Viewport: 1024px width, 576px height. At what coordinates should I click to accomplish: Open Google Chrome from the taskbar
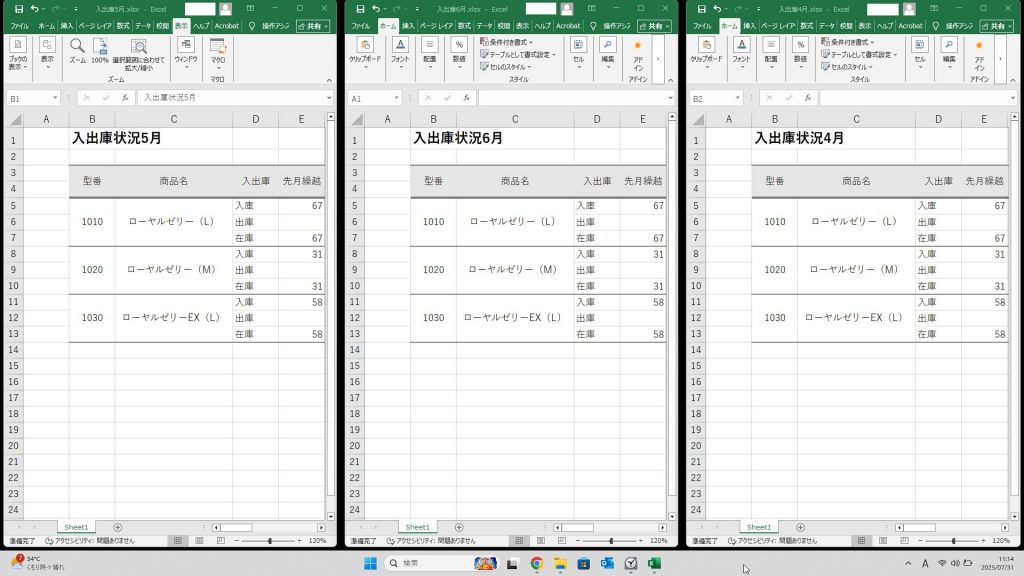(537, 564)
